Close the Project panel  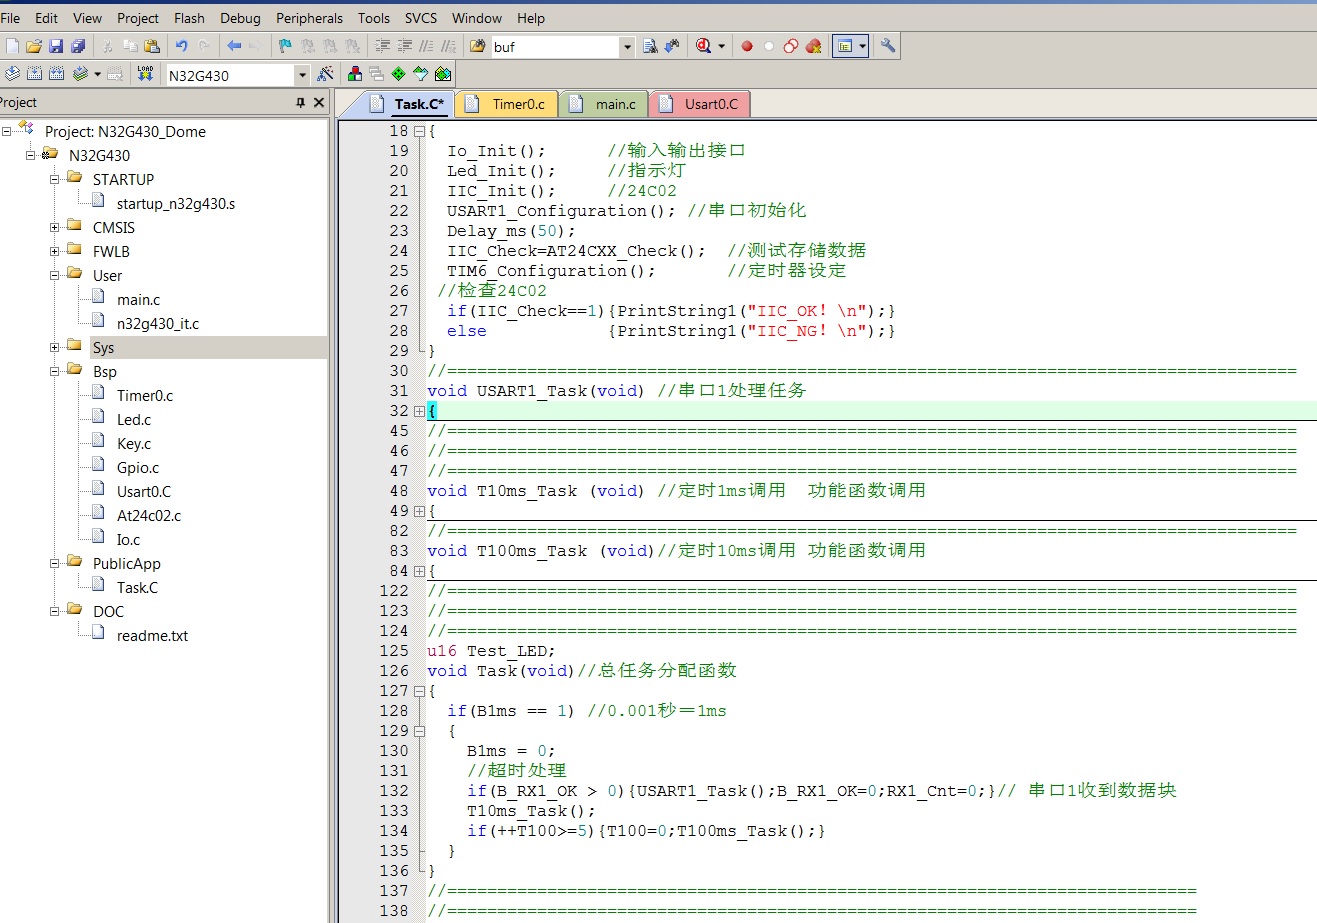coord(319,103)
